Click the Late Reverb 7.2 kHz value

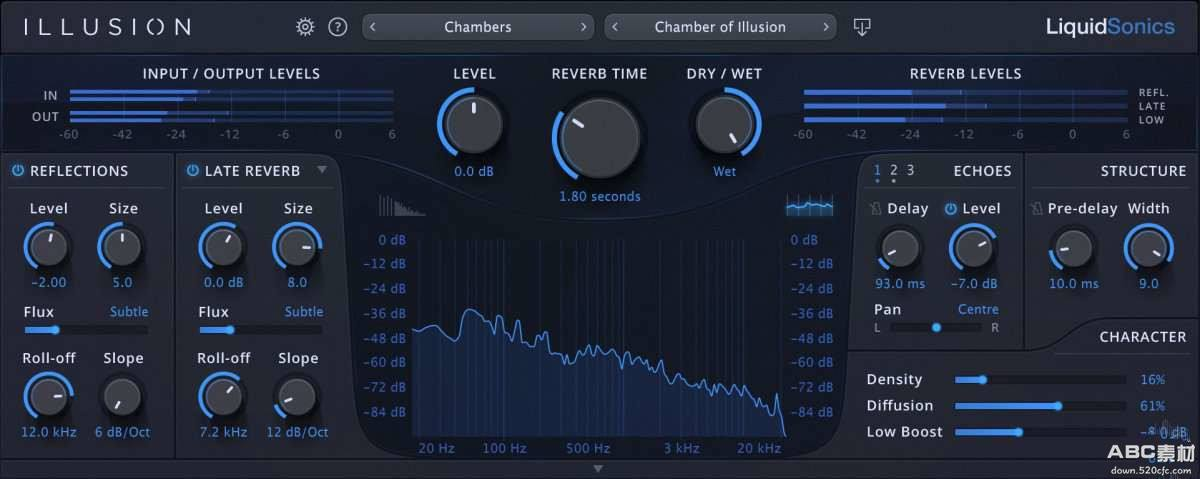pos(223,432)
